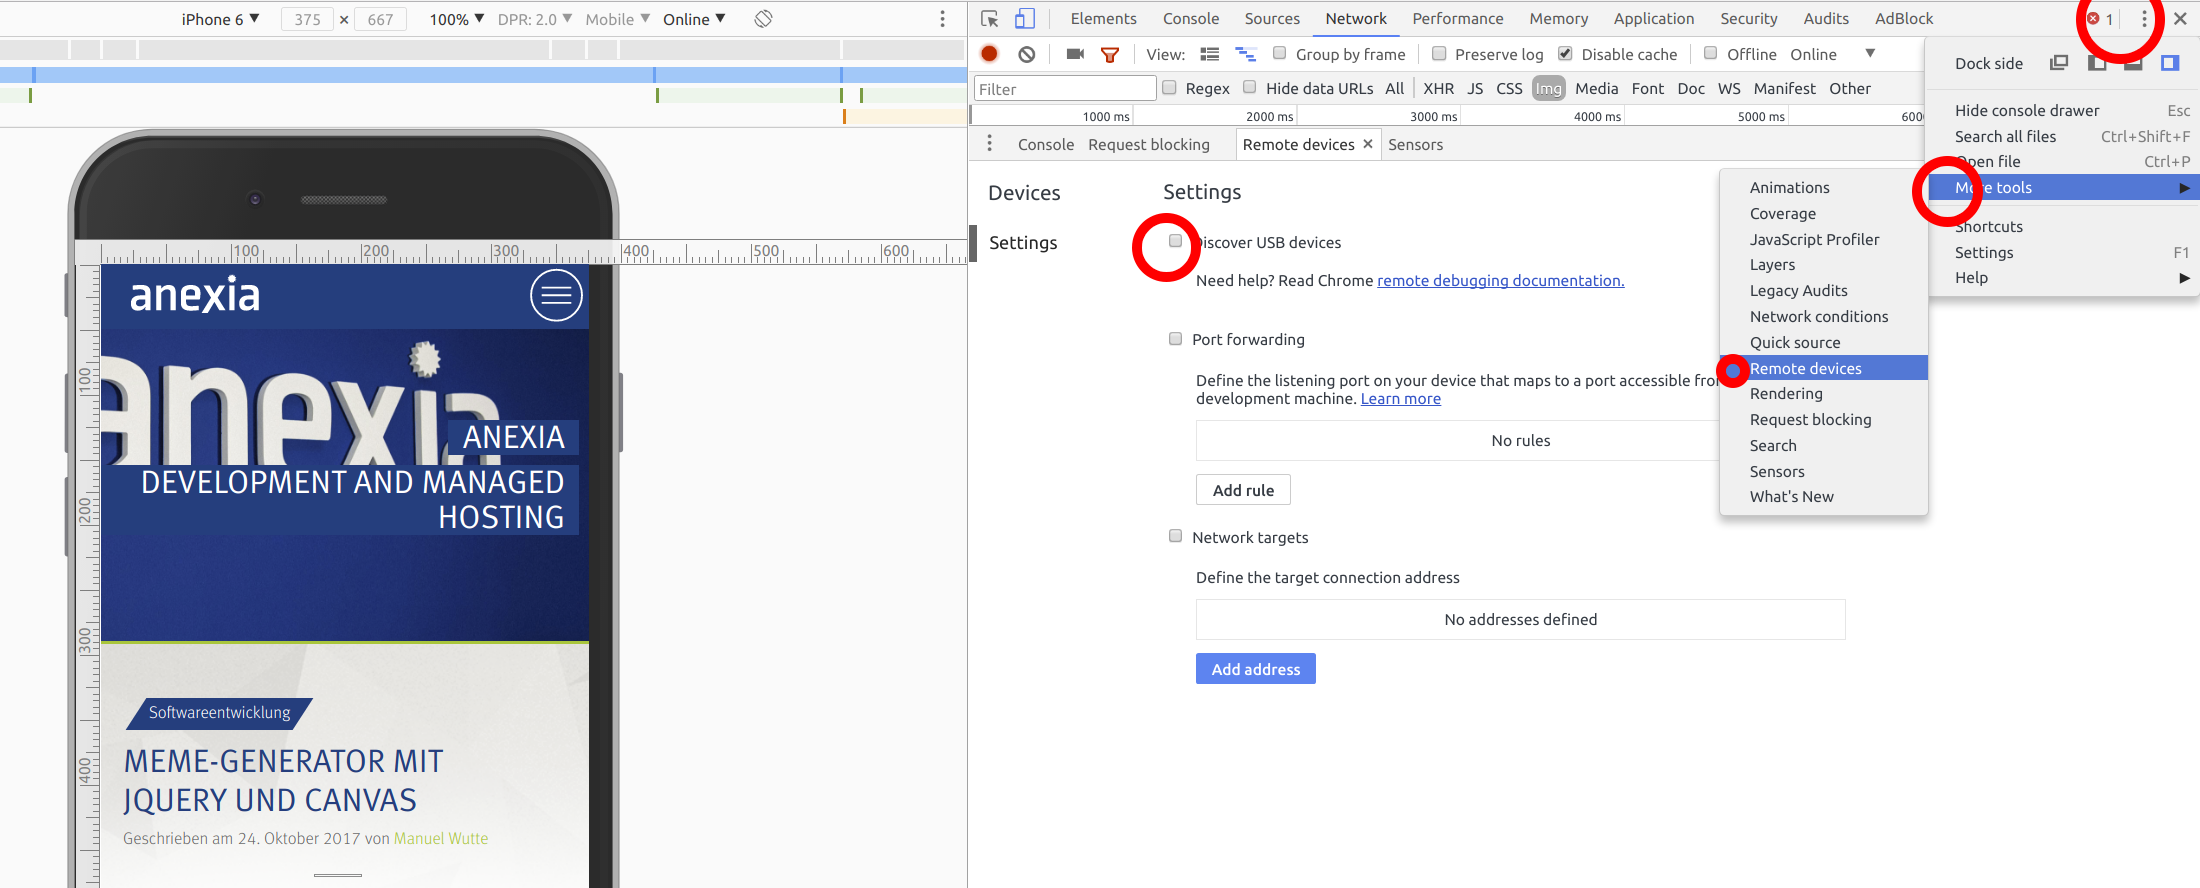The width and height of the screenshot is (2200, 888).
Task: Enable the Group by frame checkbox
Action: (x=1279, y=53)
